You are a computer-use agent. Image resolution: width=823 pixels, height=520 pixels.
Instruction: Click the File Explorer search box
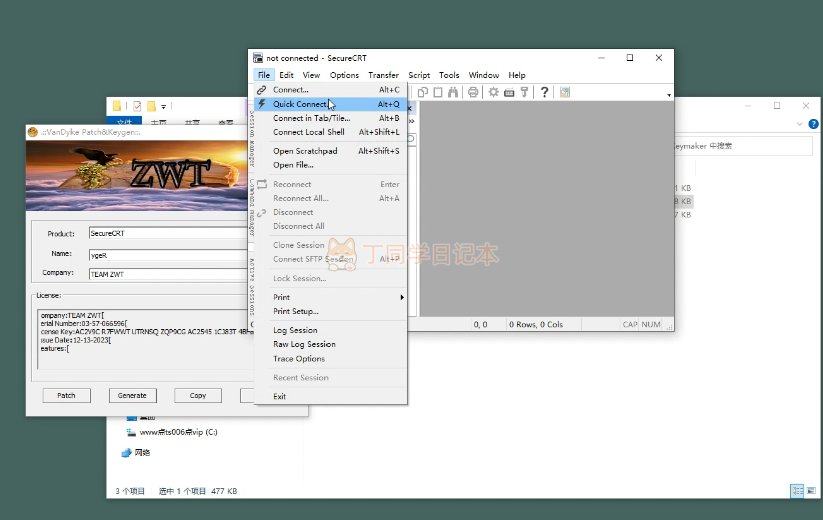(x=740, y=146)
